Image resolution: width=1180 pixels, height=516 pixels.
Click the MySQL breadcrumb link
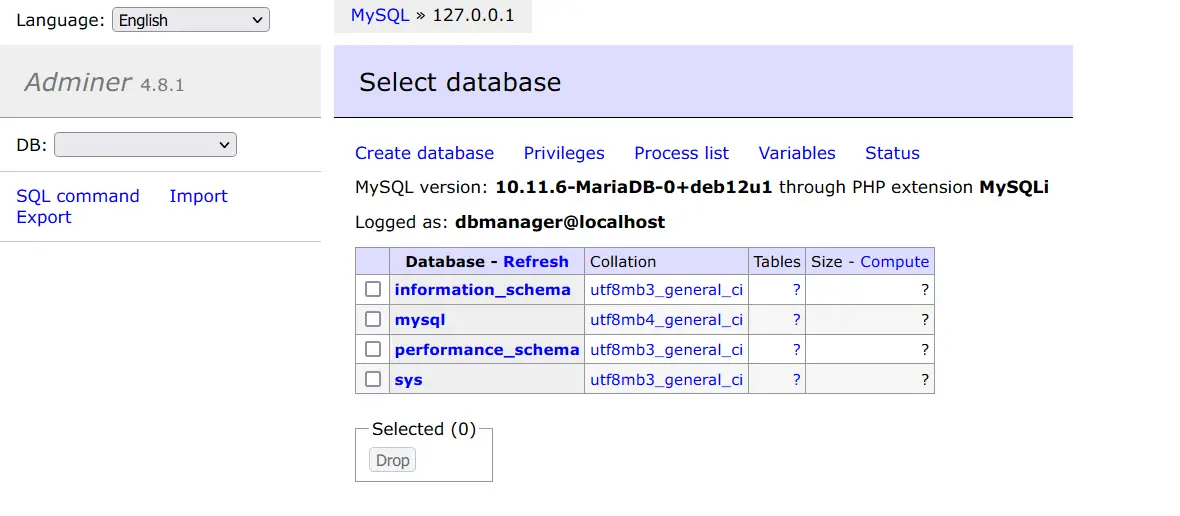pos(380,15)
